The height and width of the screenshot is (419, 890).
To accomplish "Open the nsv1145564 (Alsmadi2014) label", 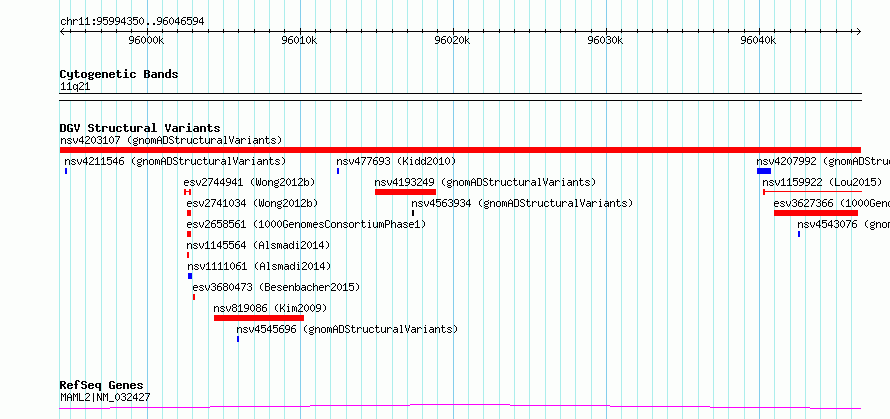I will tap(258, 245).
